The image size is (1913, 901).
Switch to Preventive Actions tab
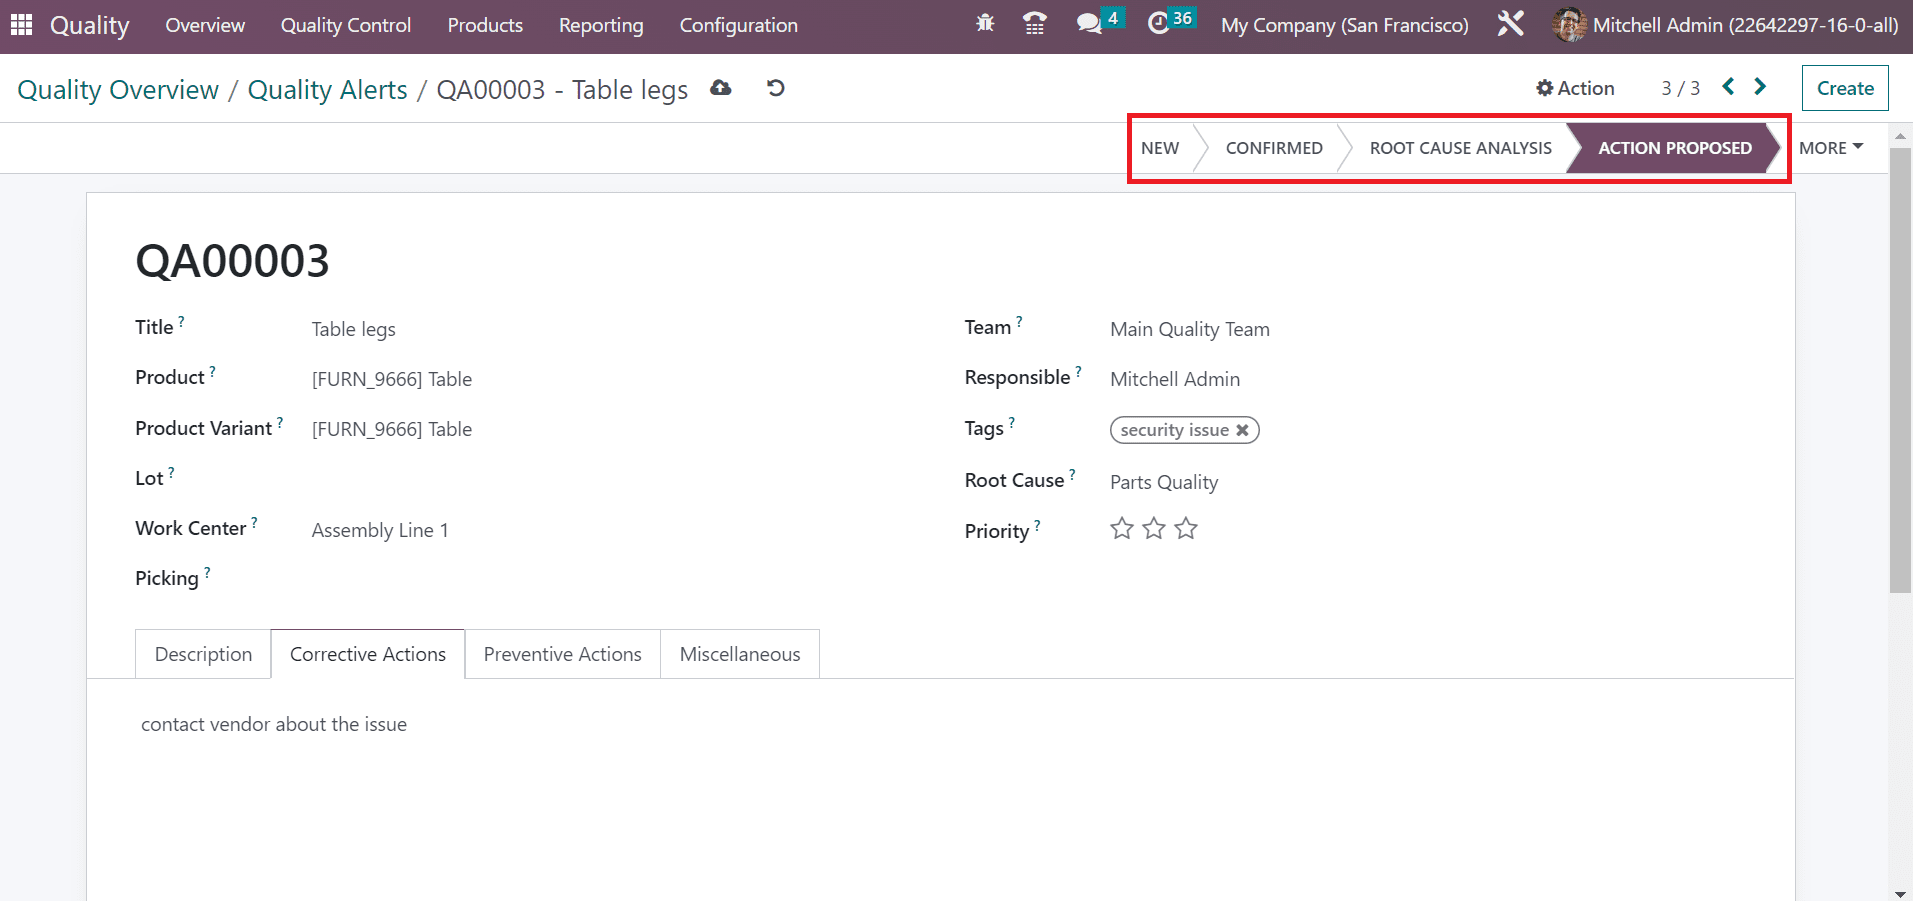tap(563, 654)
